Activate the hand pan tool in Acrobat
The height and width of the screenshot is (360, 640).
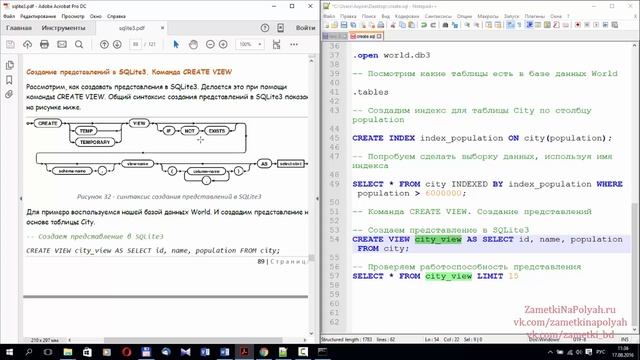tap(193, 44)
